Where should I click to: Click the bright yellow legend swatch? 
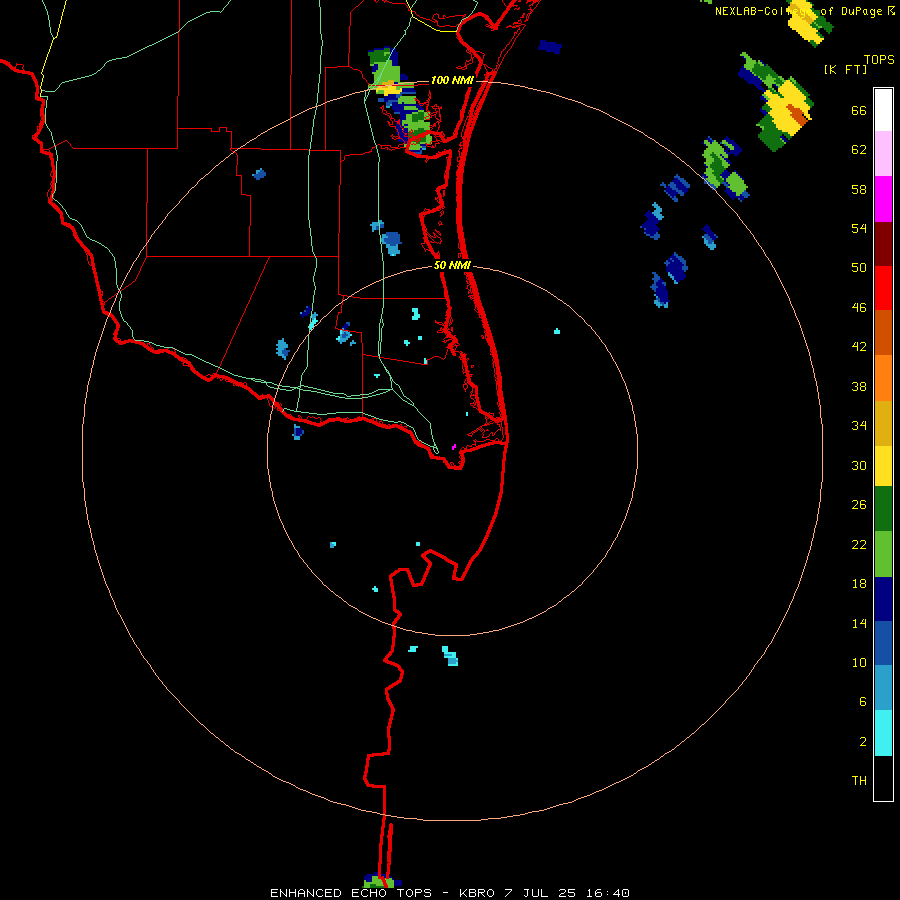coord(883,466)
